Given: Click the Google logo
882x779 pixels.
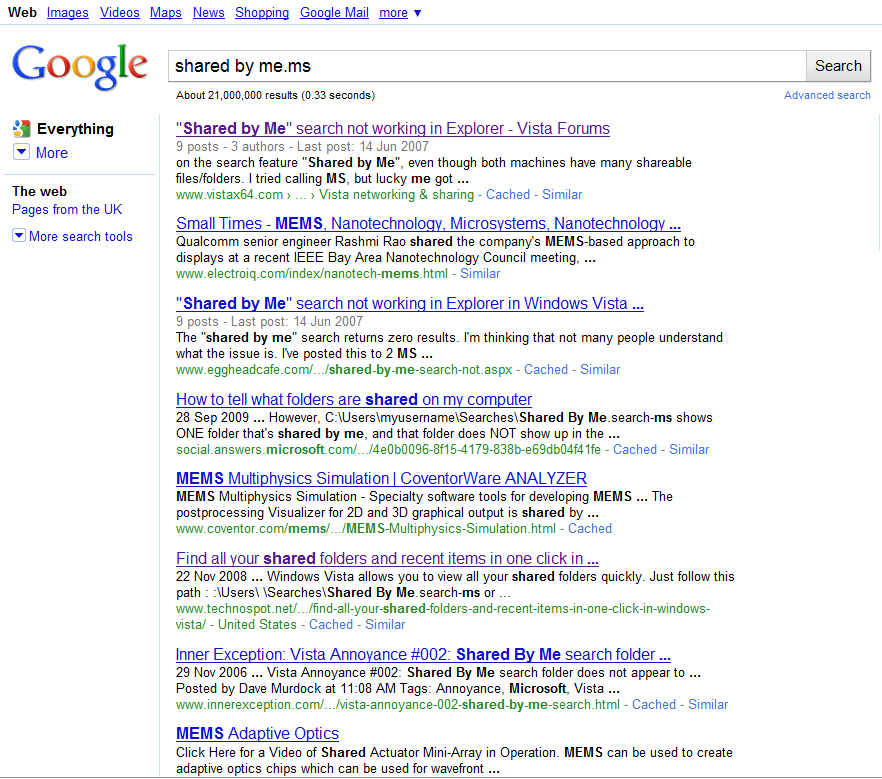Looking at the screenshot, I should tap(80, 67).
